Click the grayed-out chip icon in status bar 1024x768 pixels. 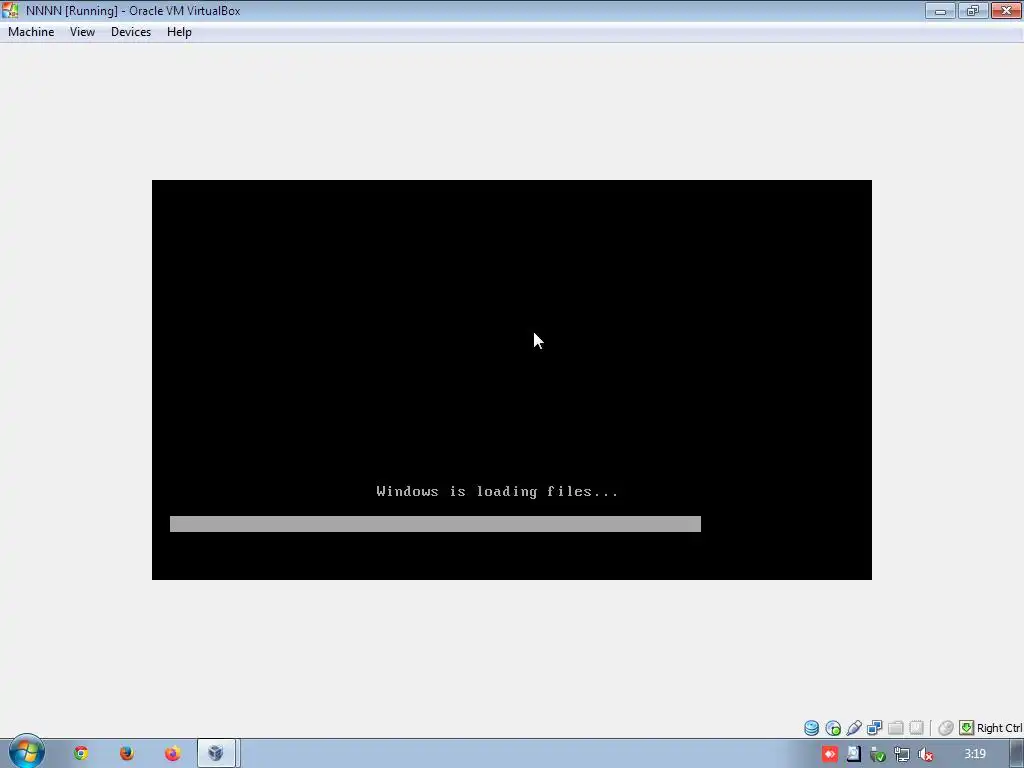[x=916, y=728]
